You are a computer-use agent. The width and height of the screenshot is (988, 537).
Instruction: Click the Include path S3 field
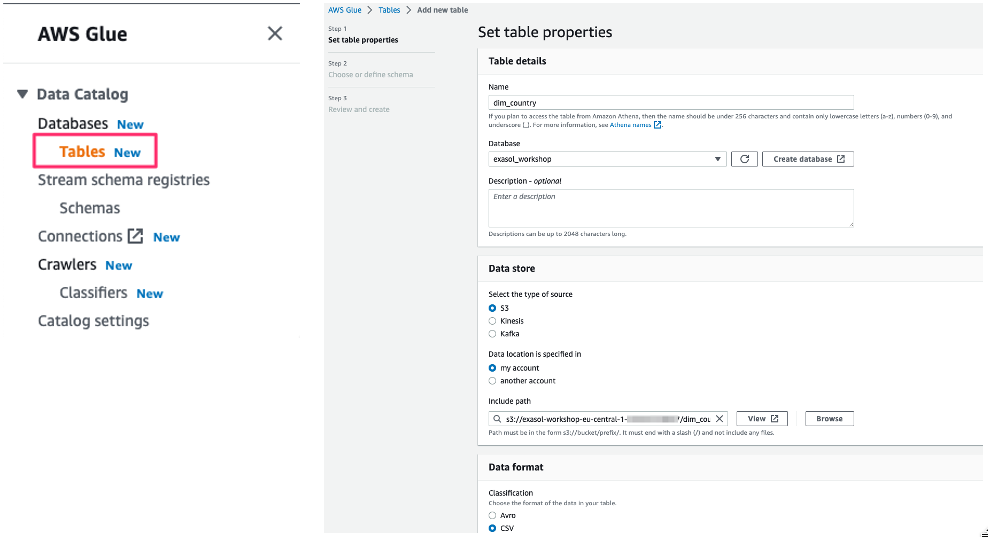[607, 419]
